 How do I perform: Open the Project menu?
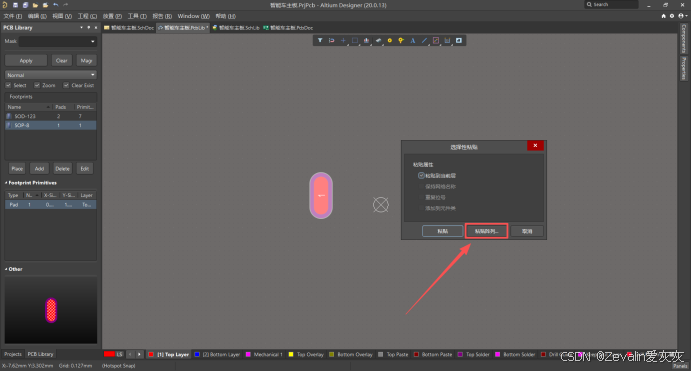point(87,16)
